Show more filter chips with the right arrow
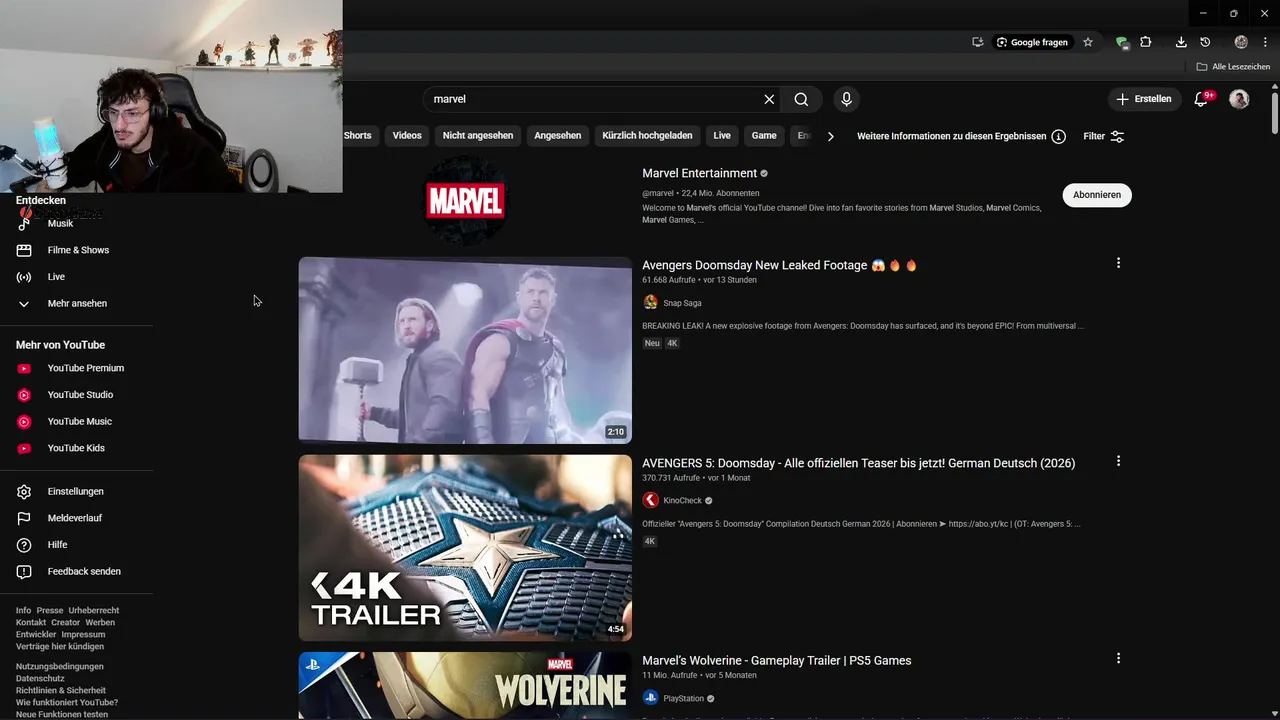The height and width of the screenshot is (720, 1280). point(830,136)
